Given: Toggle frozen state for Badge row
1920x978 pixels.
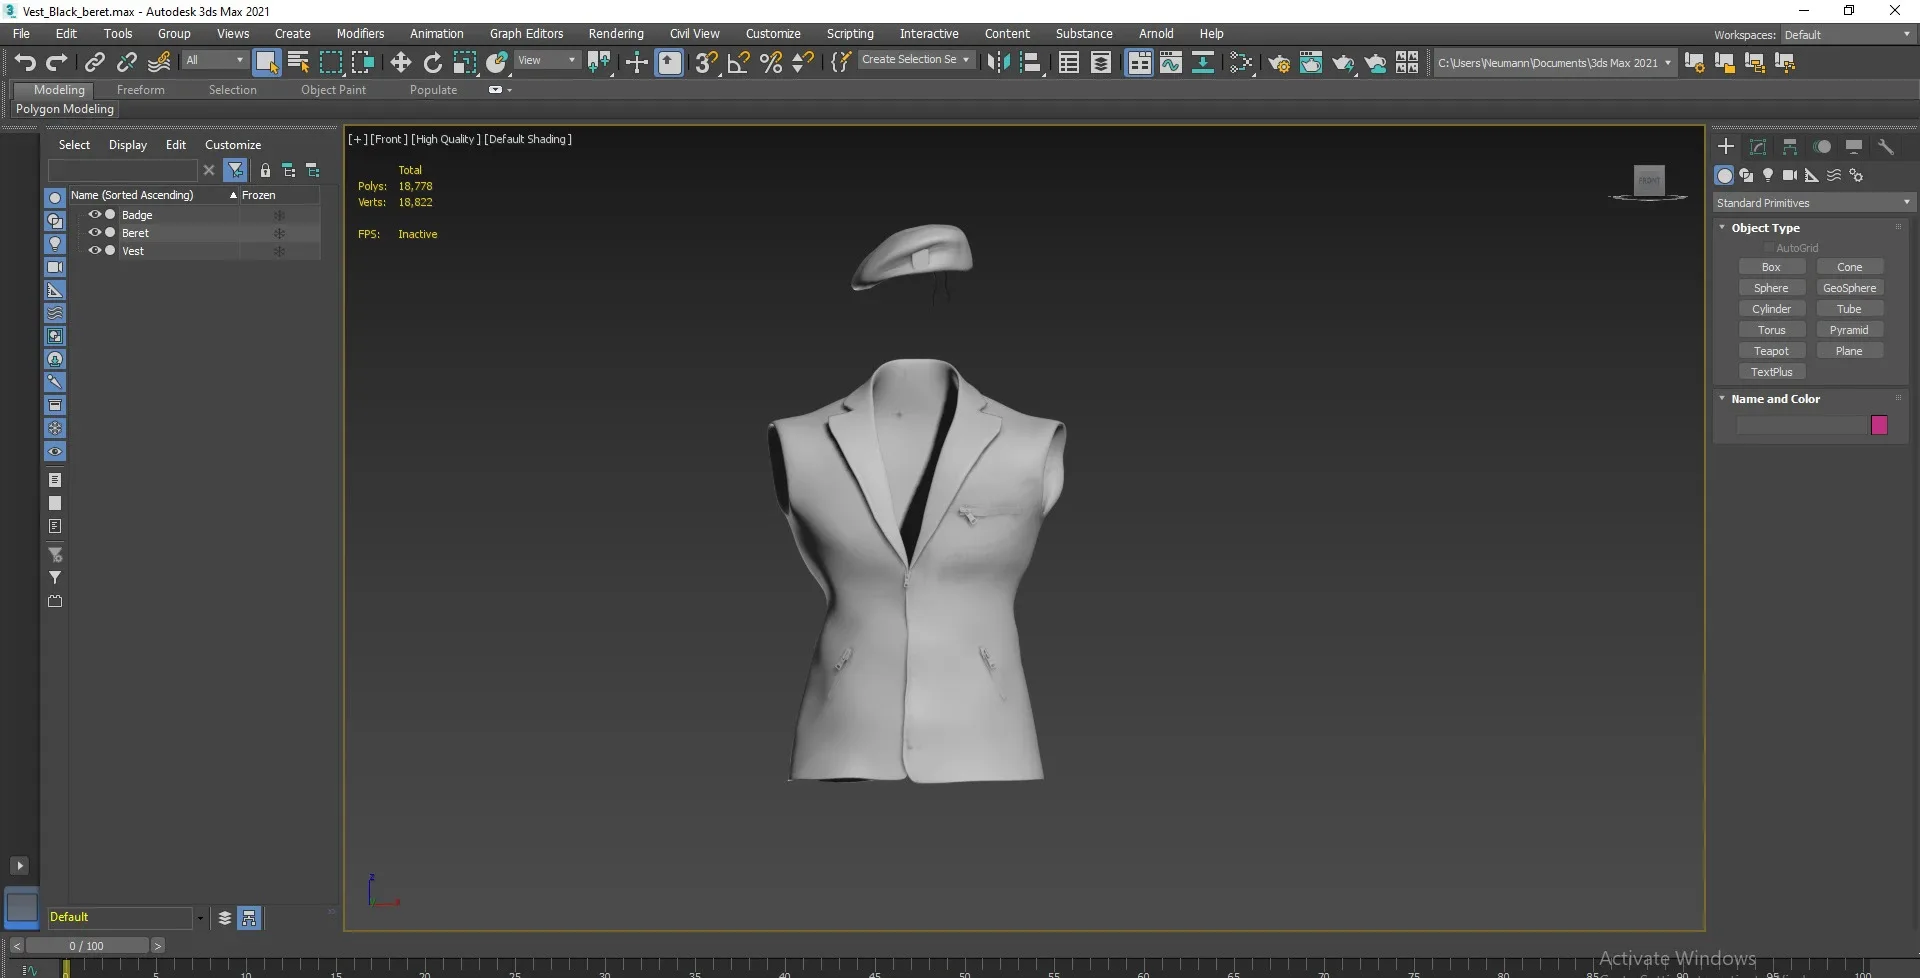Looking at the screenshot, I should click(280, 215).
